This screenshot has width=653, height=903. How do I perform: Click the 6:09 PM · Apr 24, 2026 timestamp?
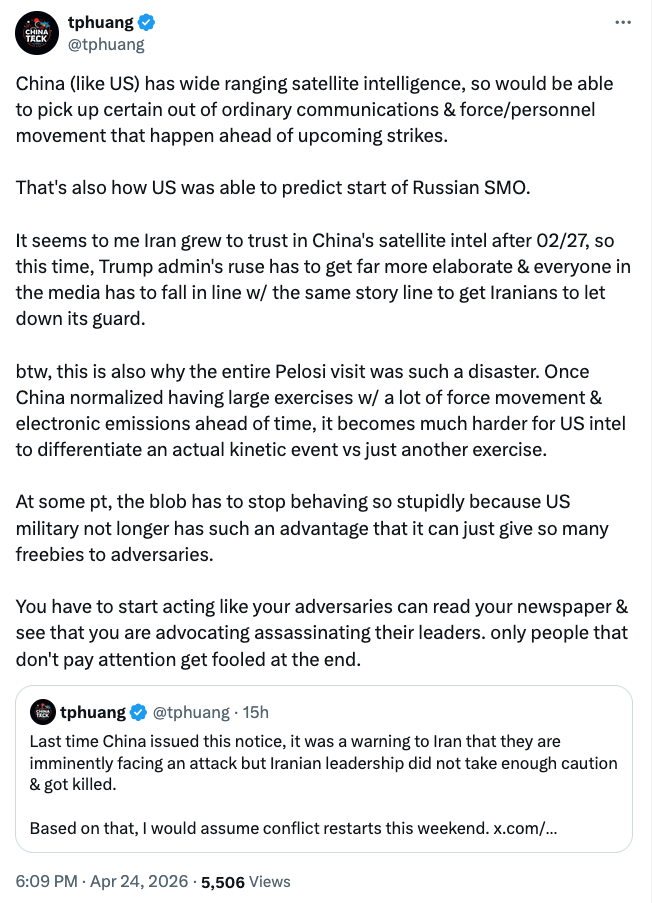coord(103,881)
